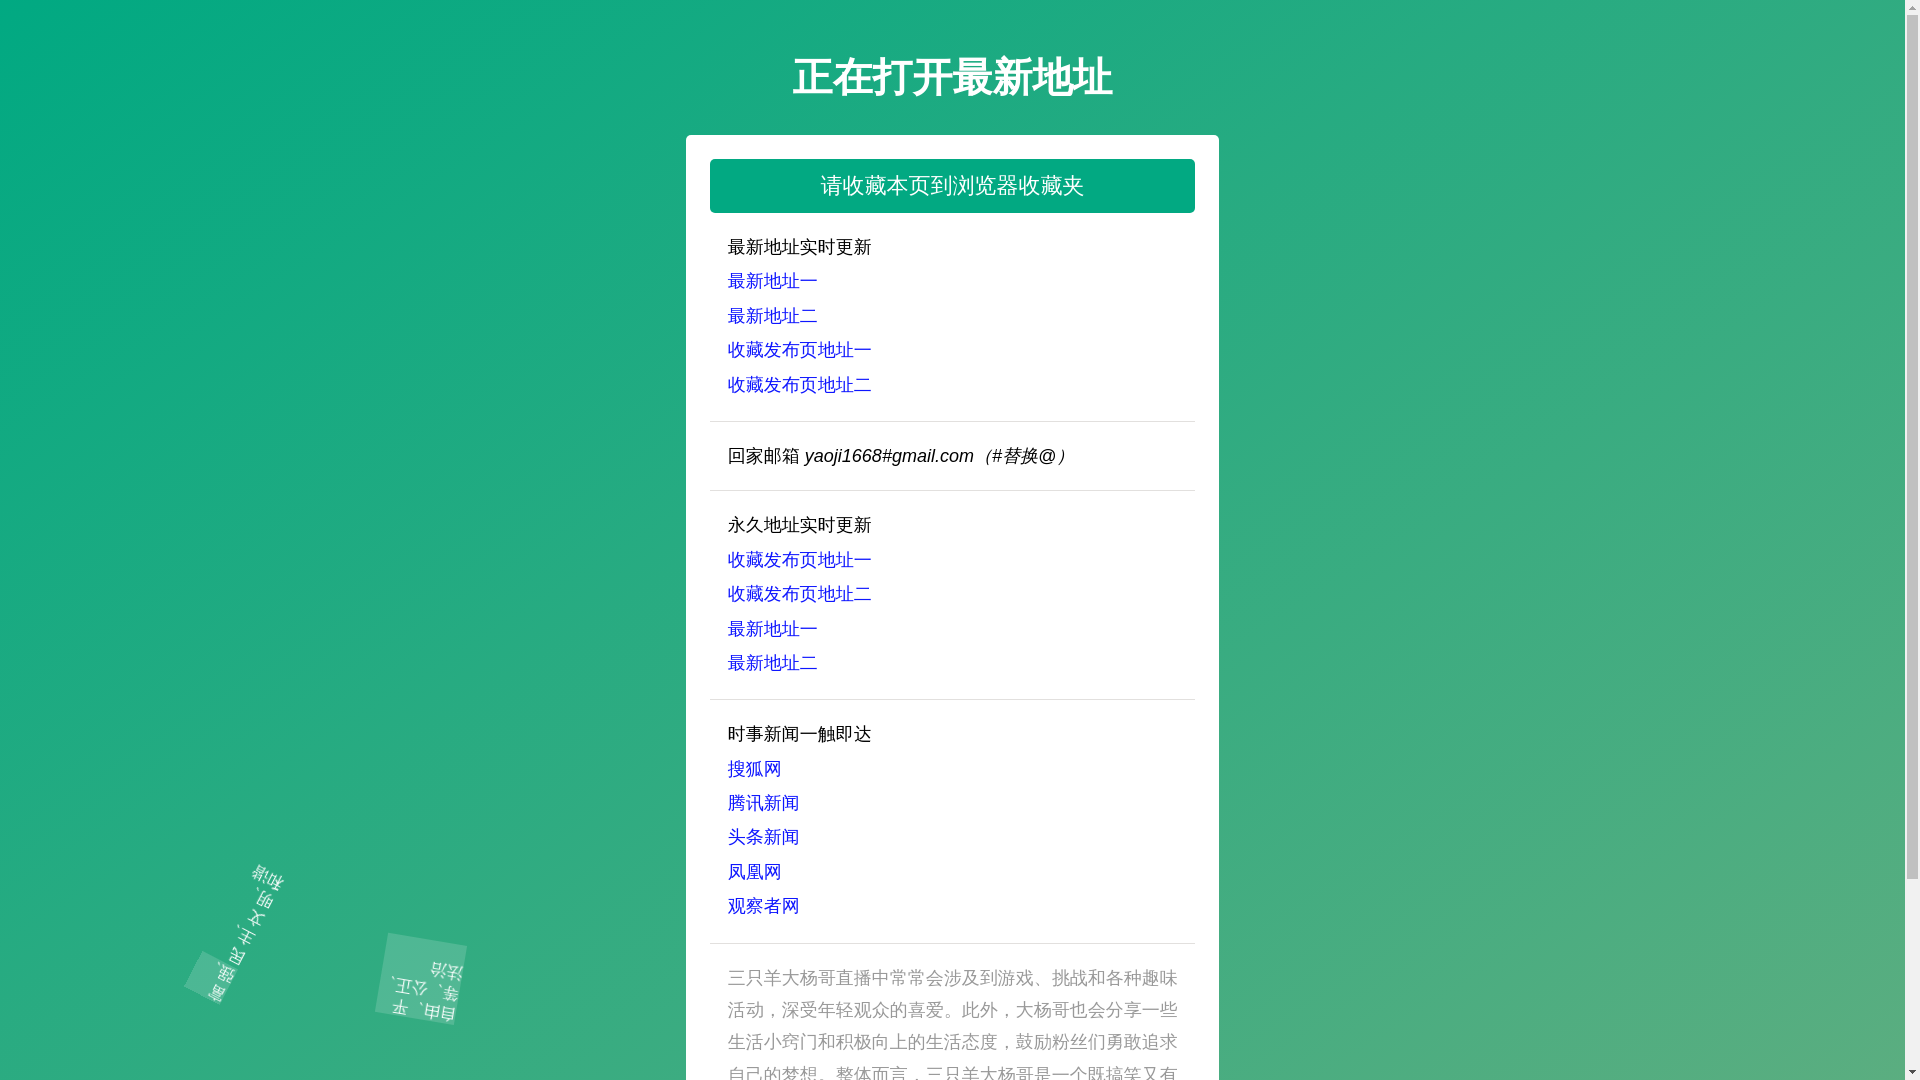
Task: Open 收藏发布页地址一 under 最新地址实时更新
Action: point(799,351)
